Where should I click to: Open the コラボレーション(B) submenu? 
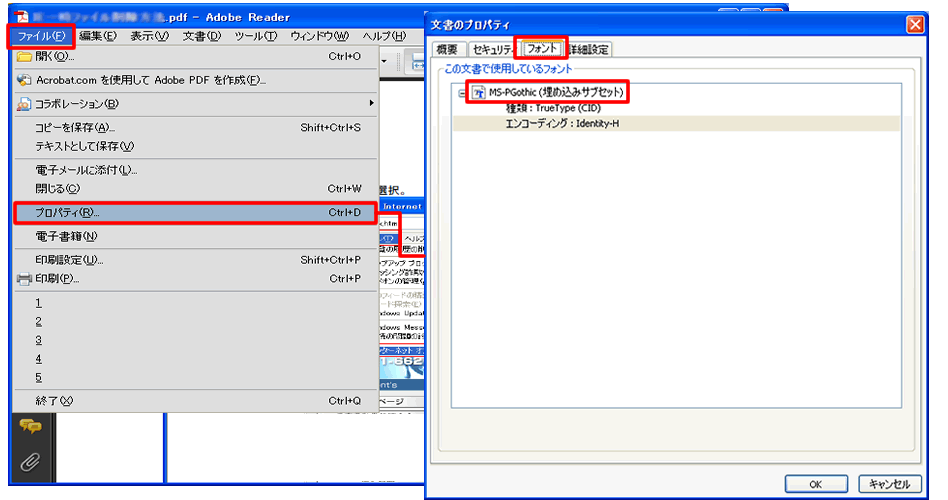click(x=195, y=104)
